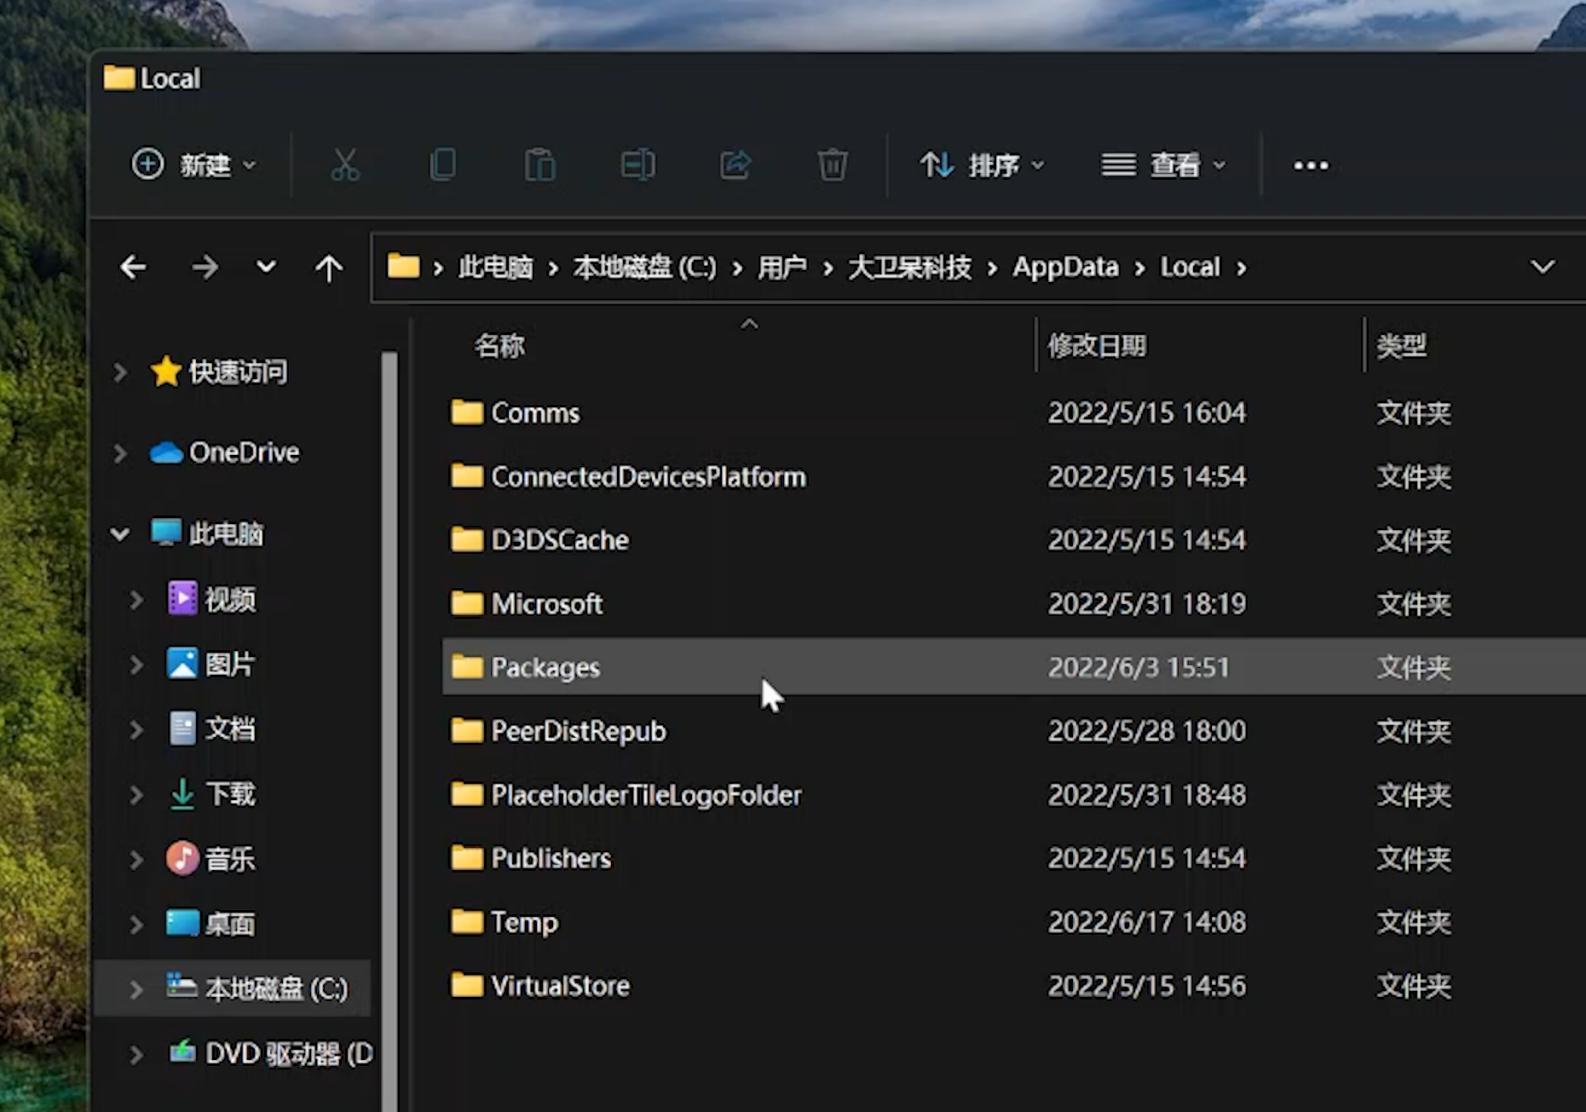Expand the 快速访问 tree node
This screenshot has height=1112, width=1586.
click(x=120, y=372)
